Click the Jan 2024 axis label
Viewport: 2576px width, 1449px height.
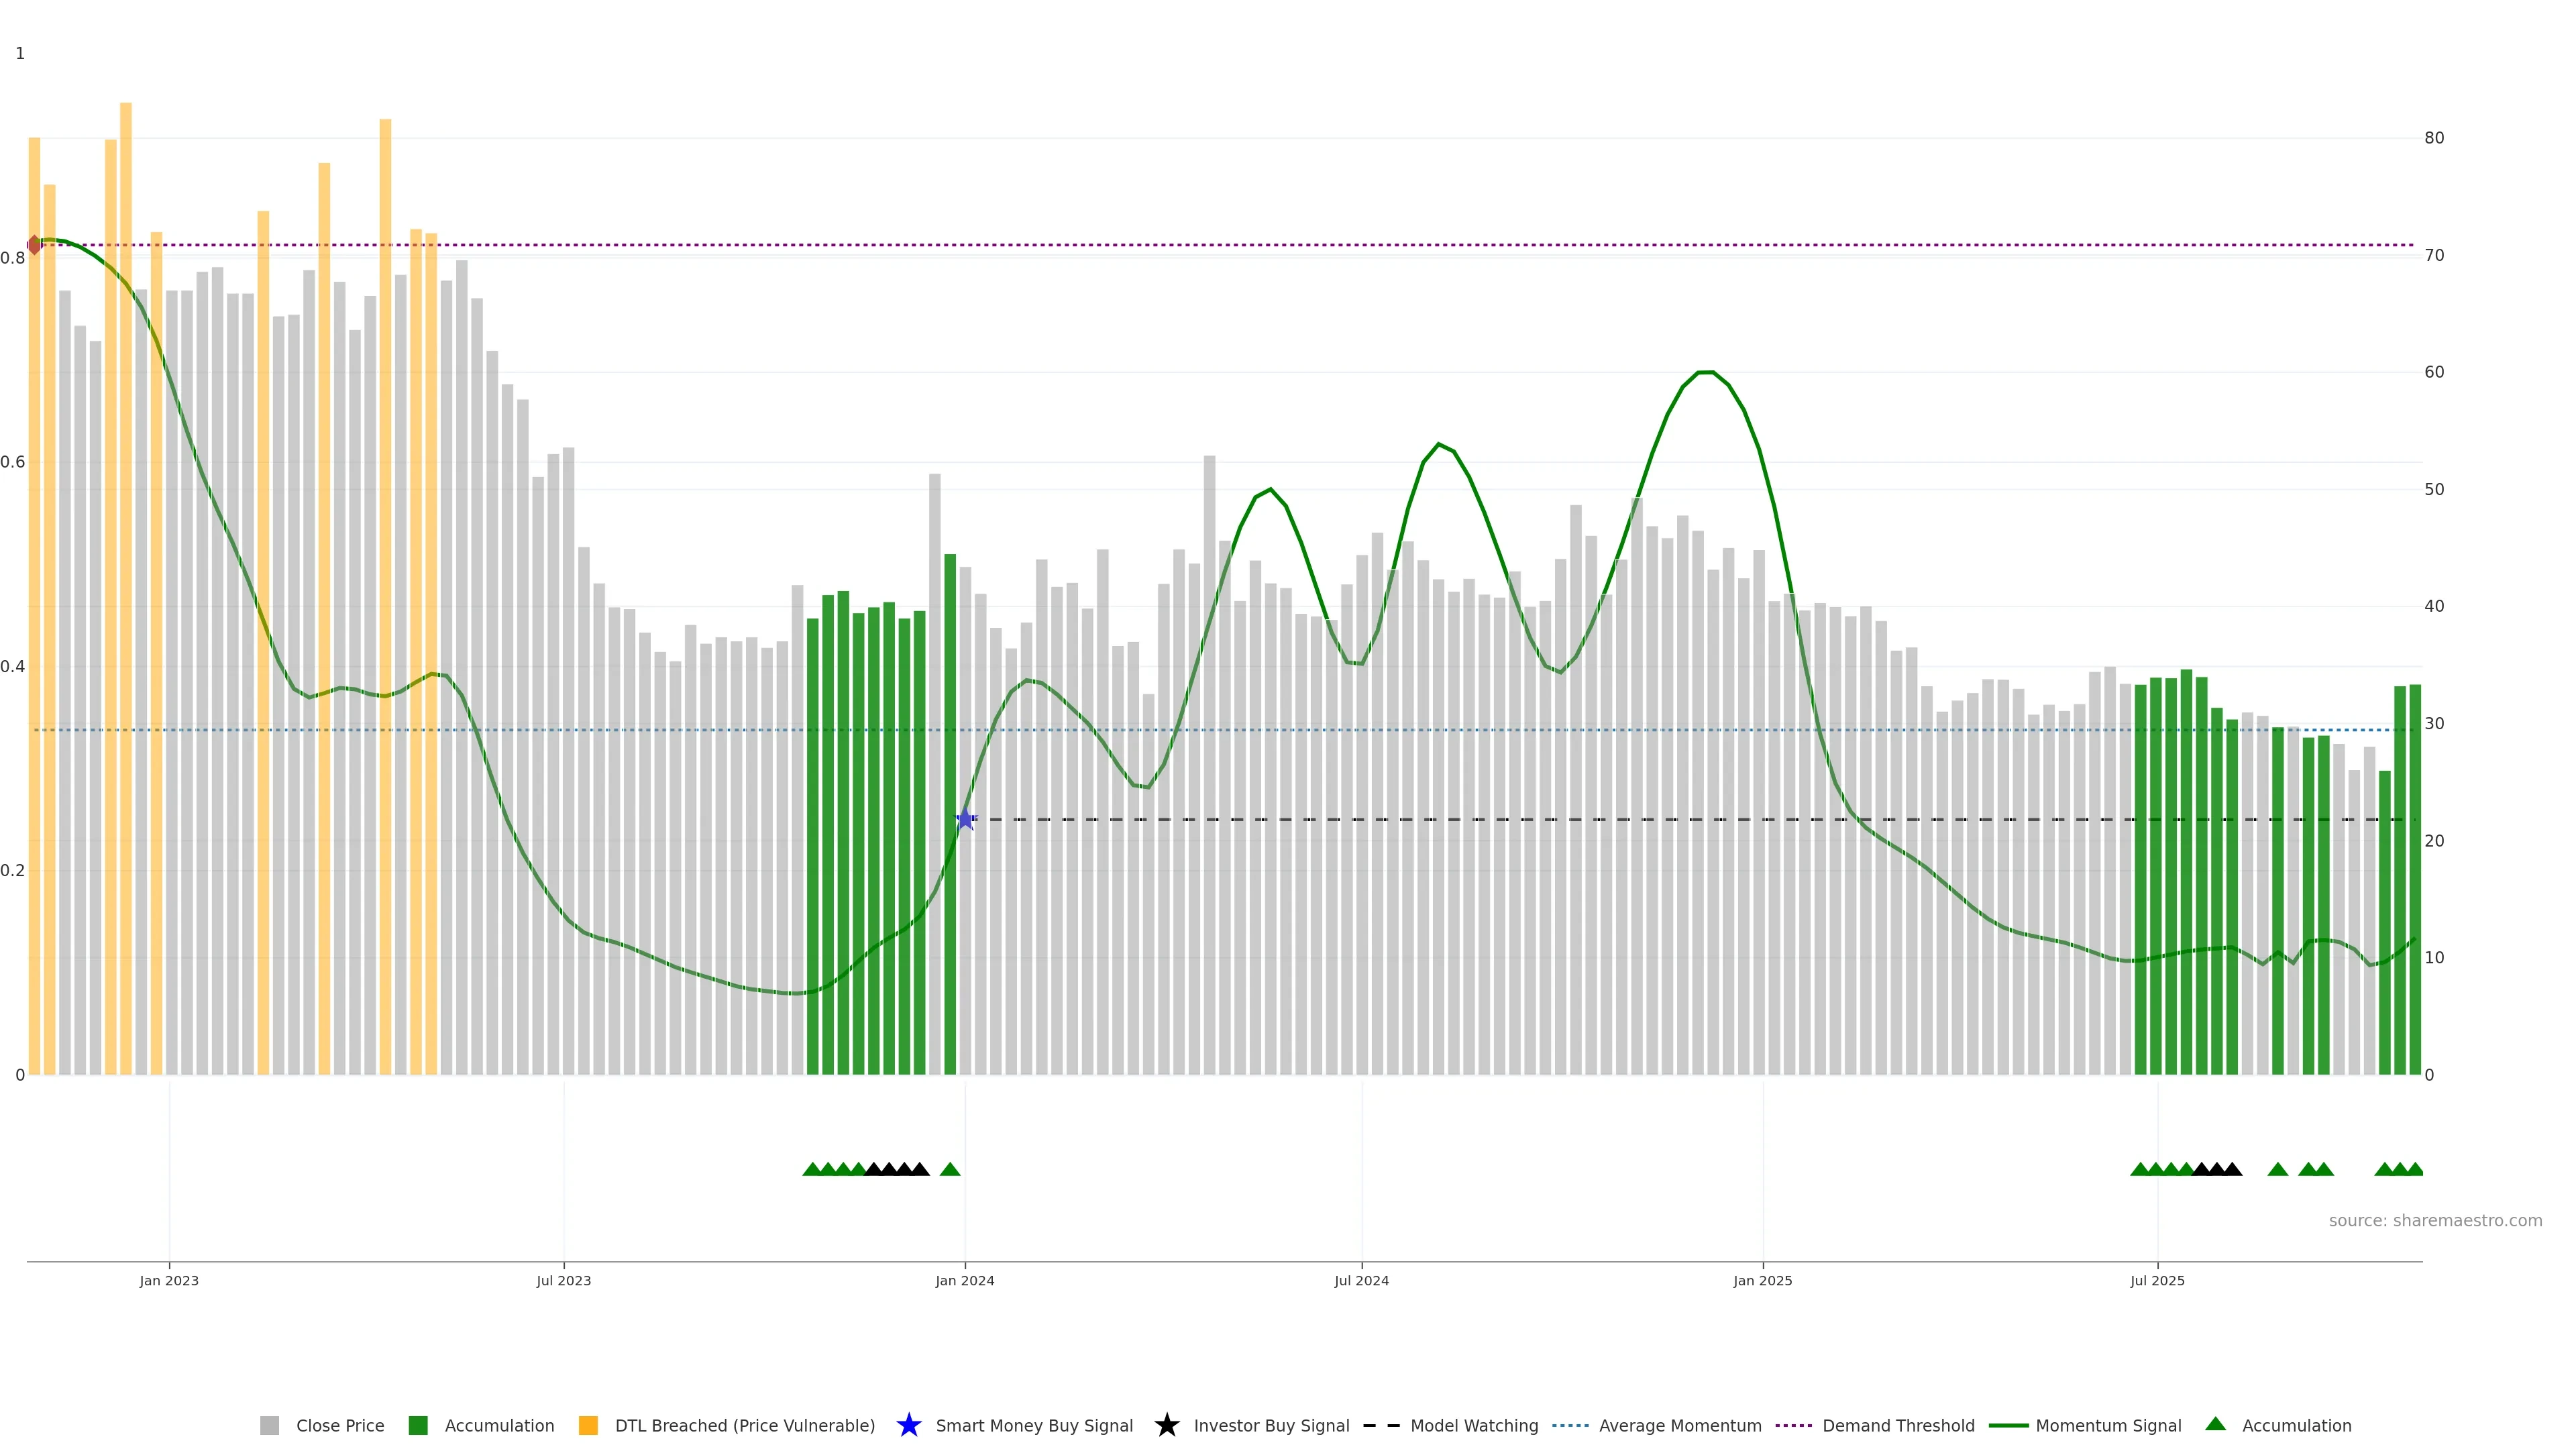click(x=965, y=1281)
